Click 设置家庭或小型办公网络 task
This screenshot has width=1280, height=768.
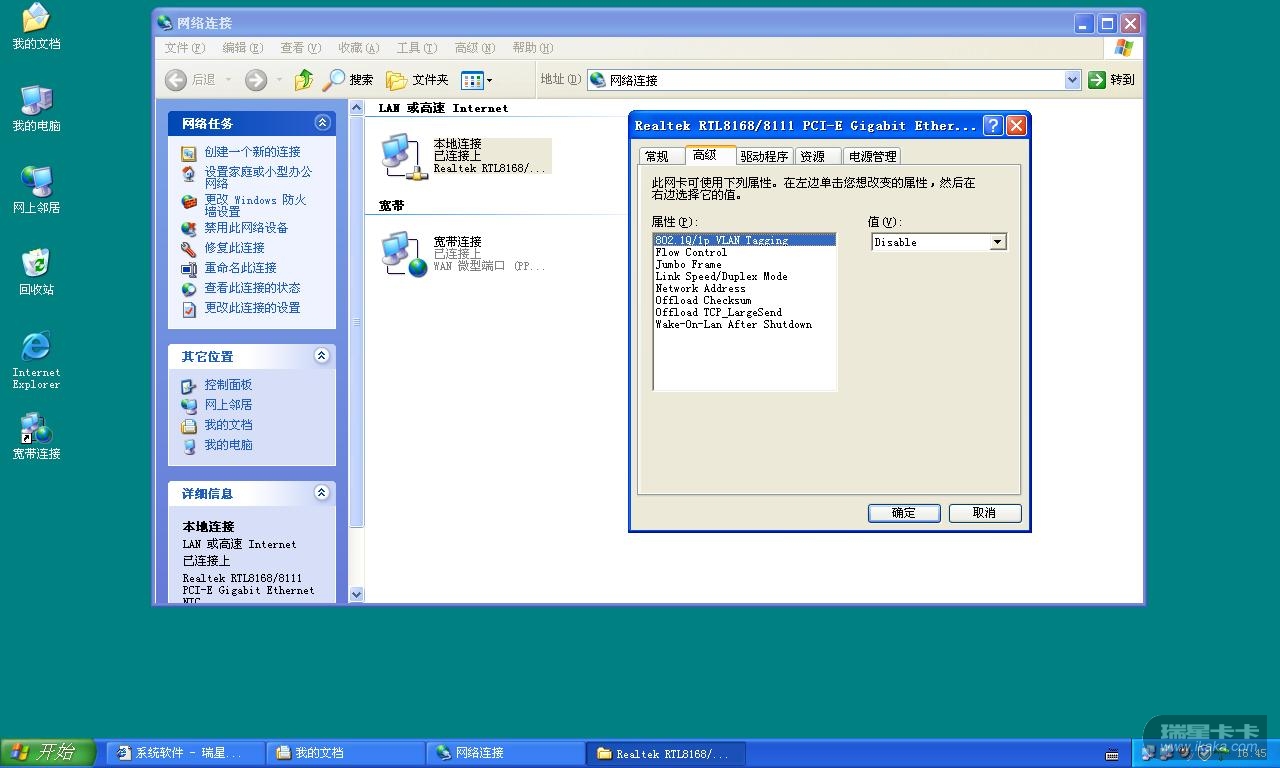258,178
